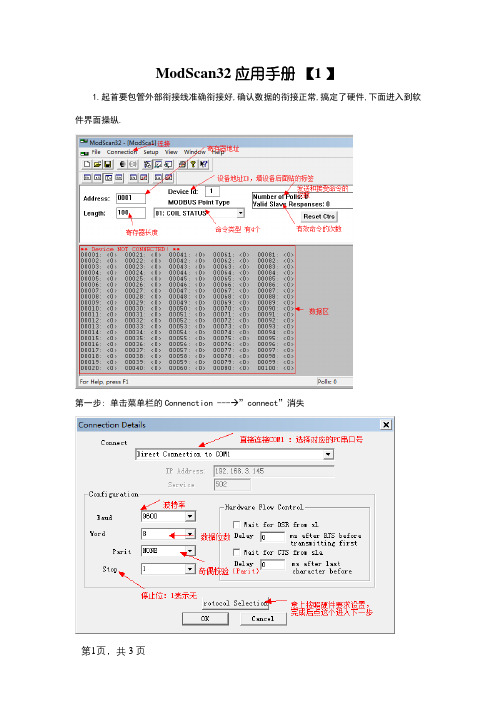Create new ModScan document via toolbar icon
Screen dimensions: 496x702
[87, 164]
